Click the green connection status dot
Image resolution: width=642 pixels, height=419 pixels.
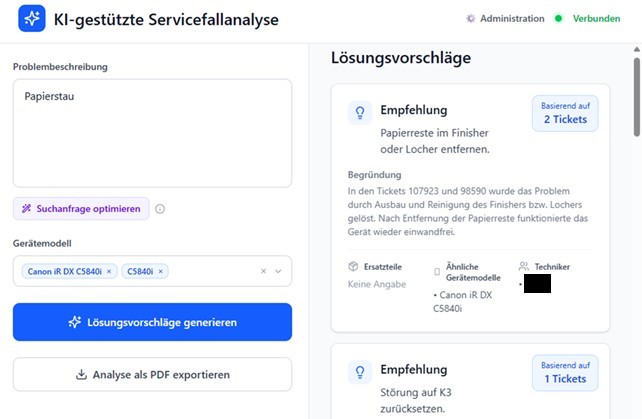click(558, 18)
